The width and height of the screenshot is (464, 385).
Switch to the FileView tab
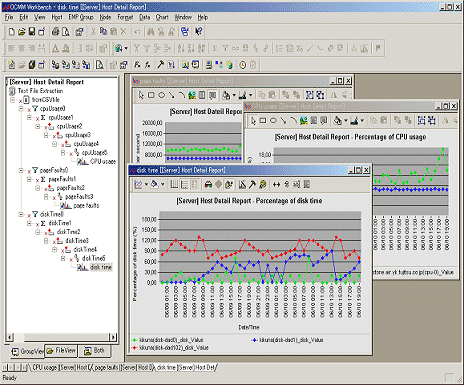(x=61, y=351)
